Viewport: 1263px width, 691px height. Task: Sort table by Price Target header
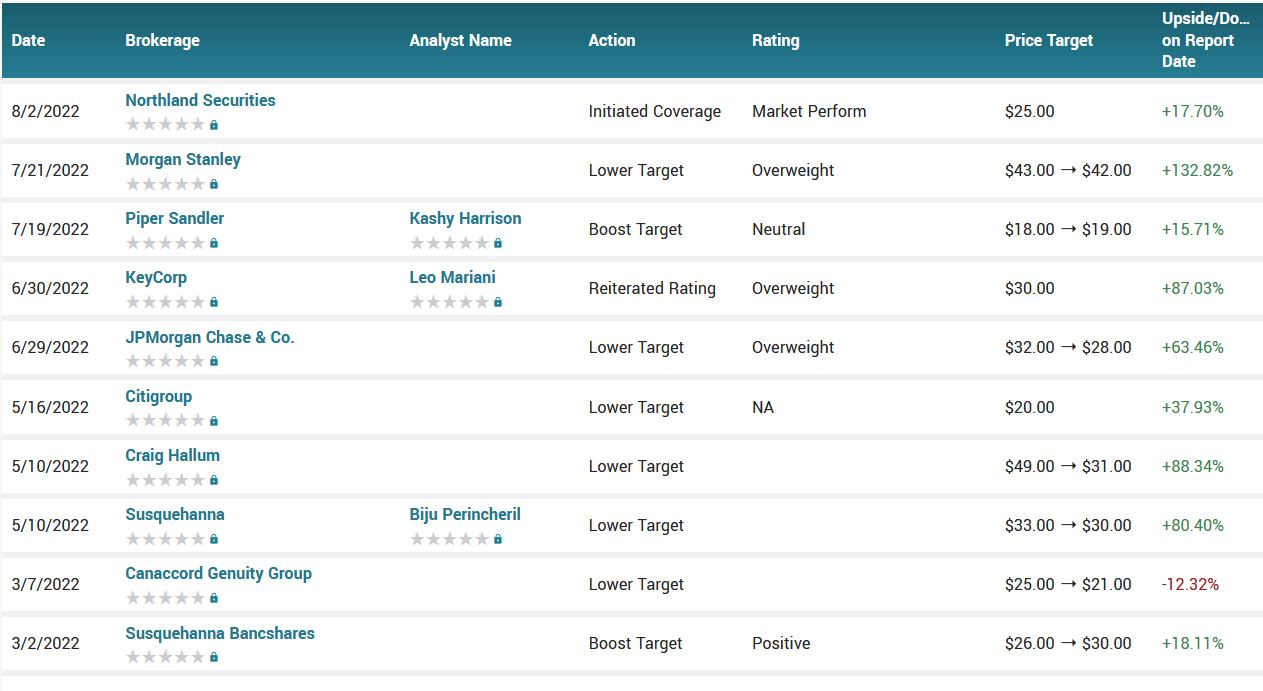(x=1049, y=40)
